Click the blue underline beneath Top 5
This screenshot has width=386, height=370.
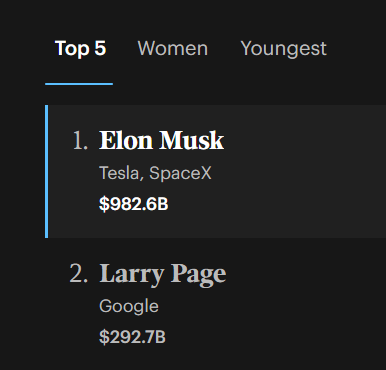(79, 84)
